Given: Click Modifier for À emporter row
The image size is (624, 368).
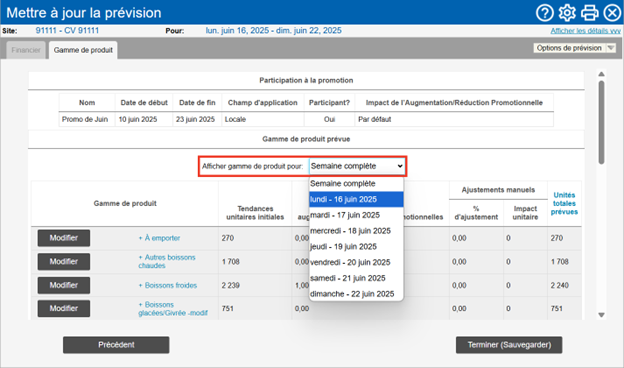Looking at the screenshot, I should 64,238.
